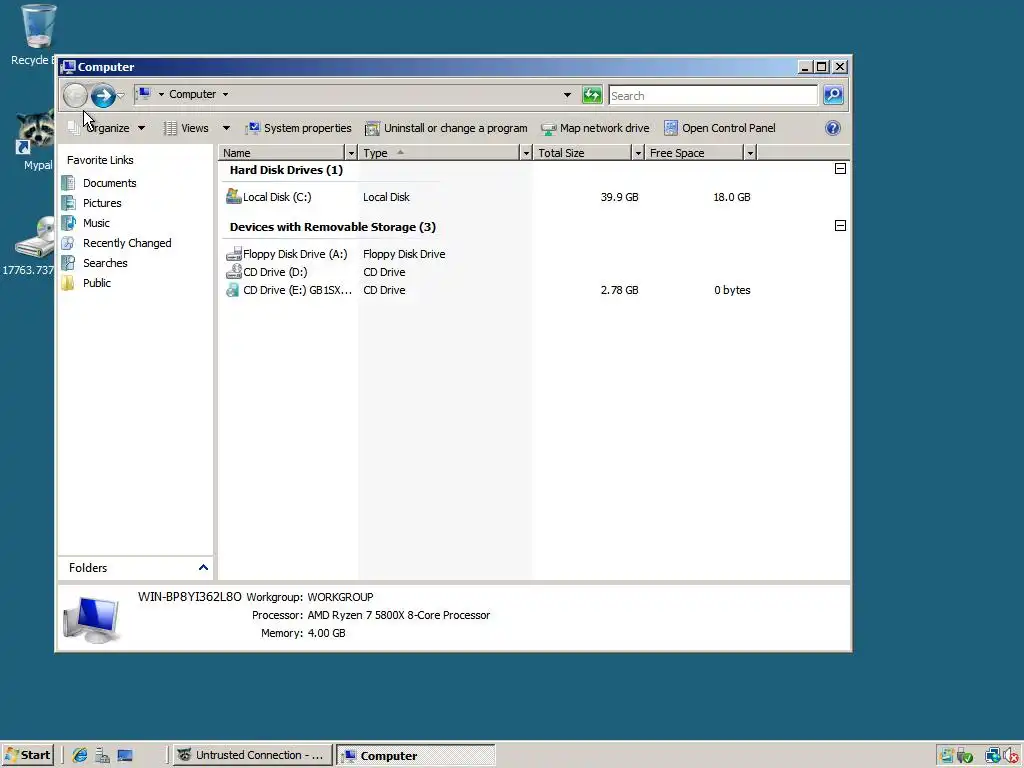The image size is (1024, 768).
Task: Open Documents favorite link
Action: [109, 183]
